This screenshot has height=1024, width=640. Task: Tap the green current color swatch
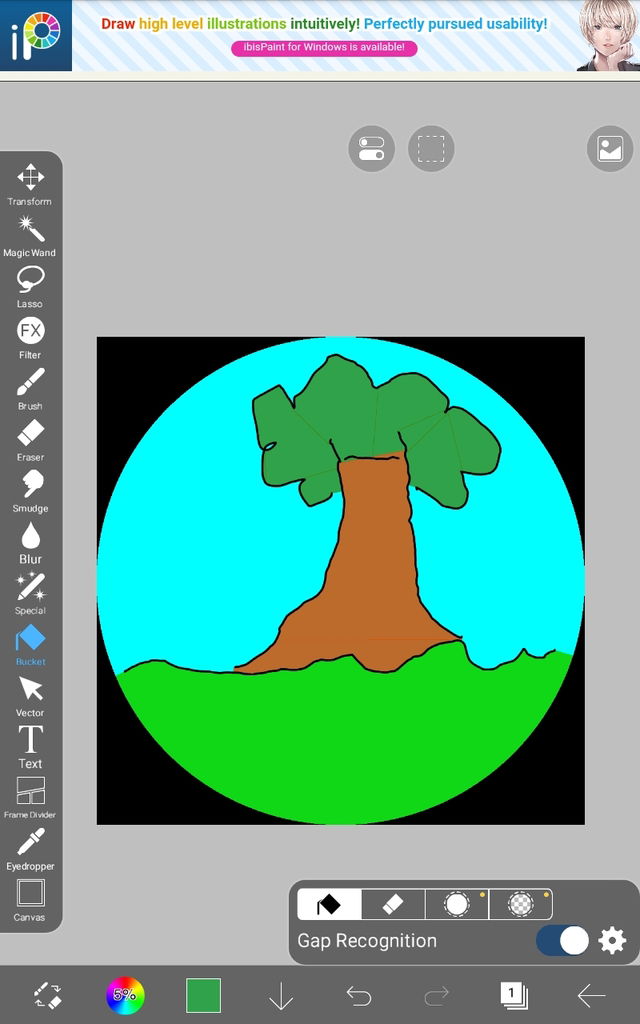203,995
